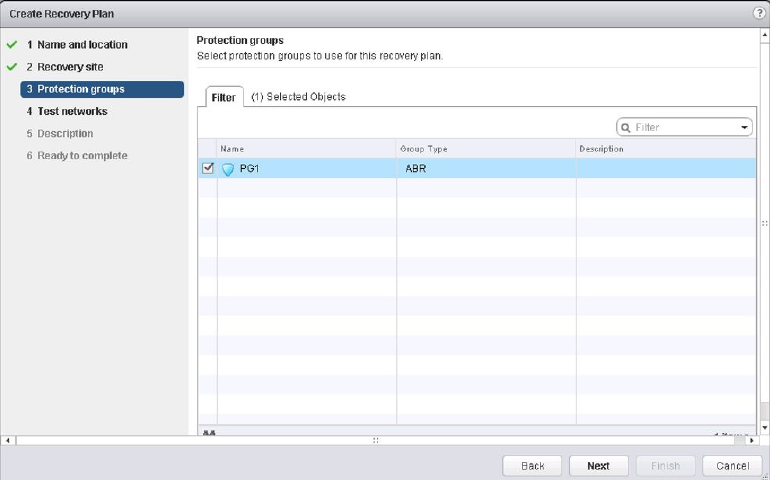
Task: Click the help question mark icon
Action: click(759, 13)
